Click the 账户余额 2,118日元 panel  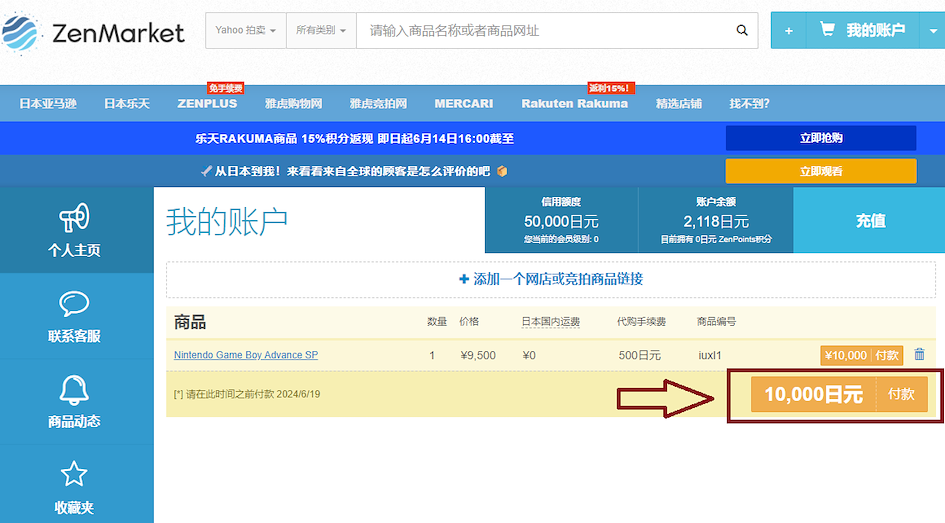(x=716, y=220)
